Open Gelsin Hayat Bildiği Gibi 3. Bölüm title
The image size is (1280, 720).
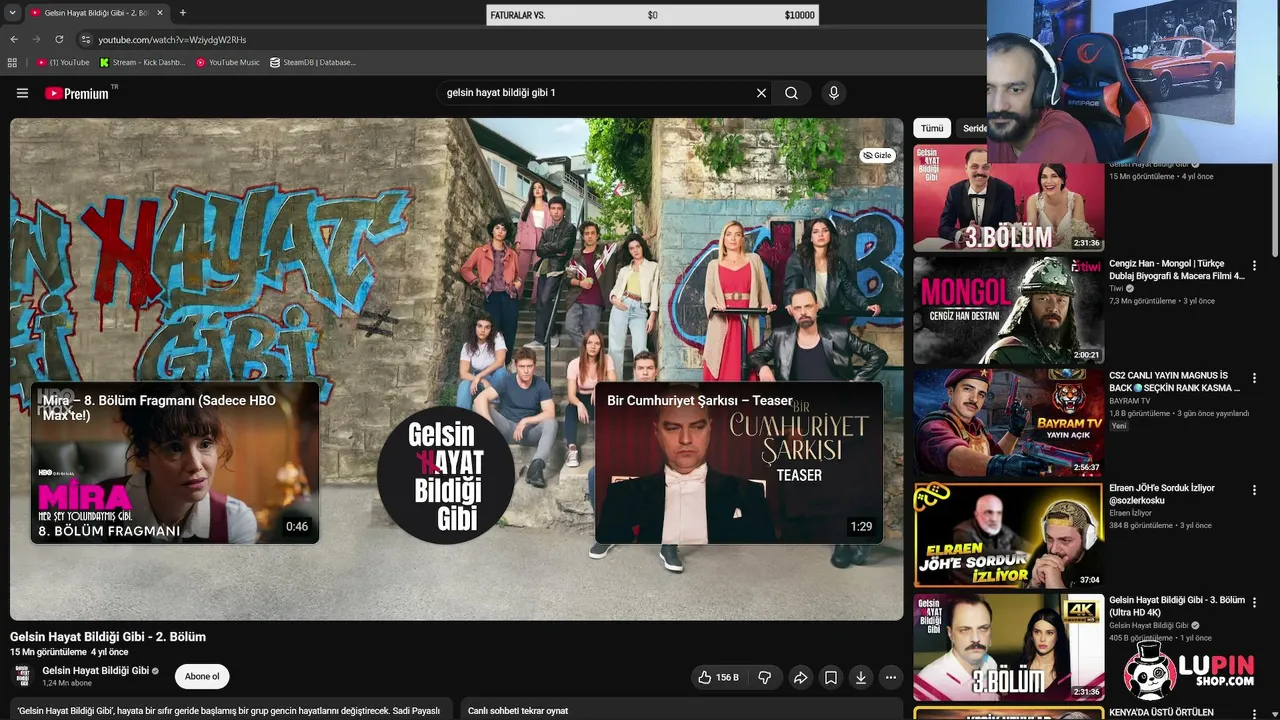(1177, 606)
